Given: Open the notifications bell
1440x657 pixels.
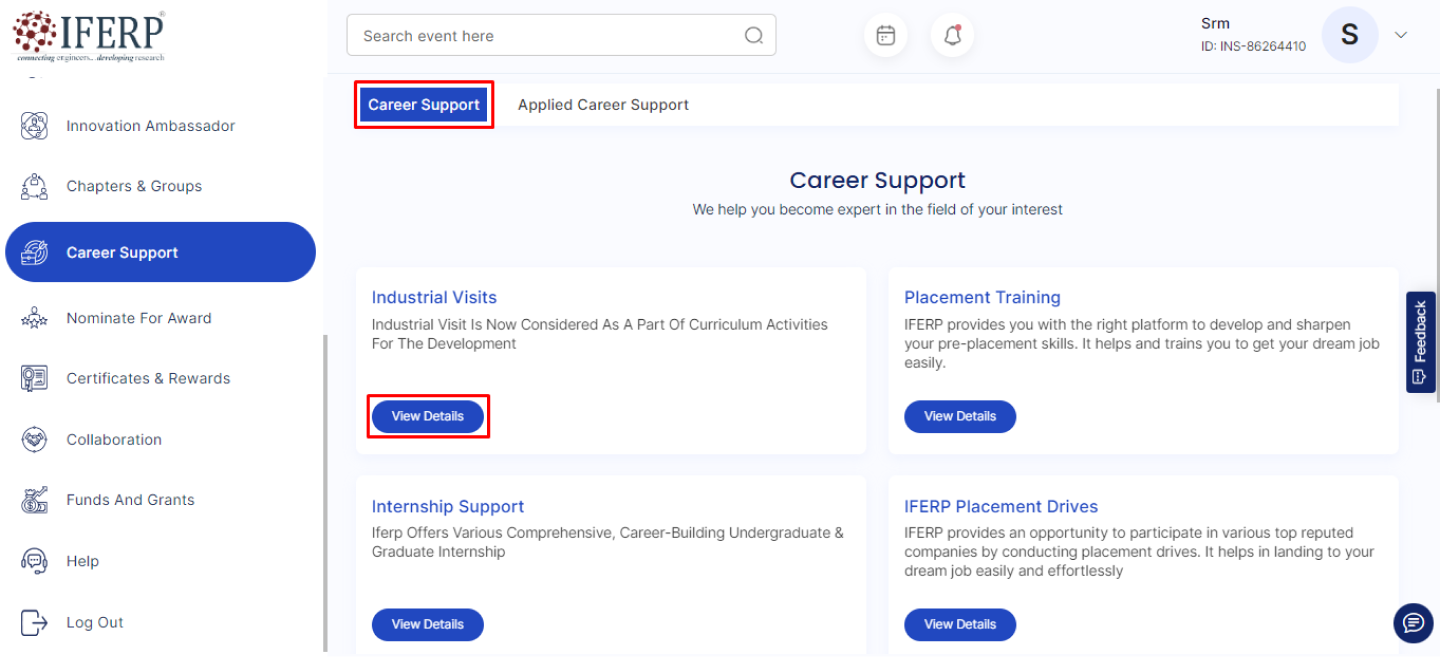Looking at the screenshot, I should pos(952,36).
